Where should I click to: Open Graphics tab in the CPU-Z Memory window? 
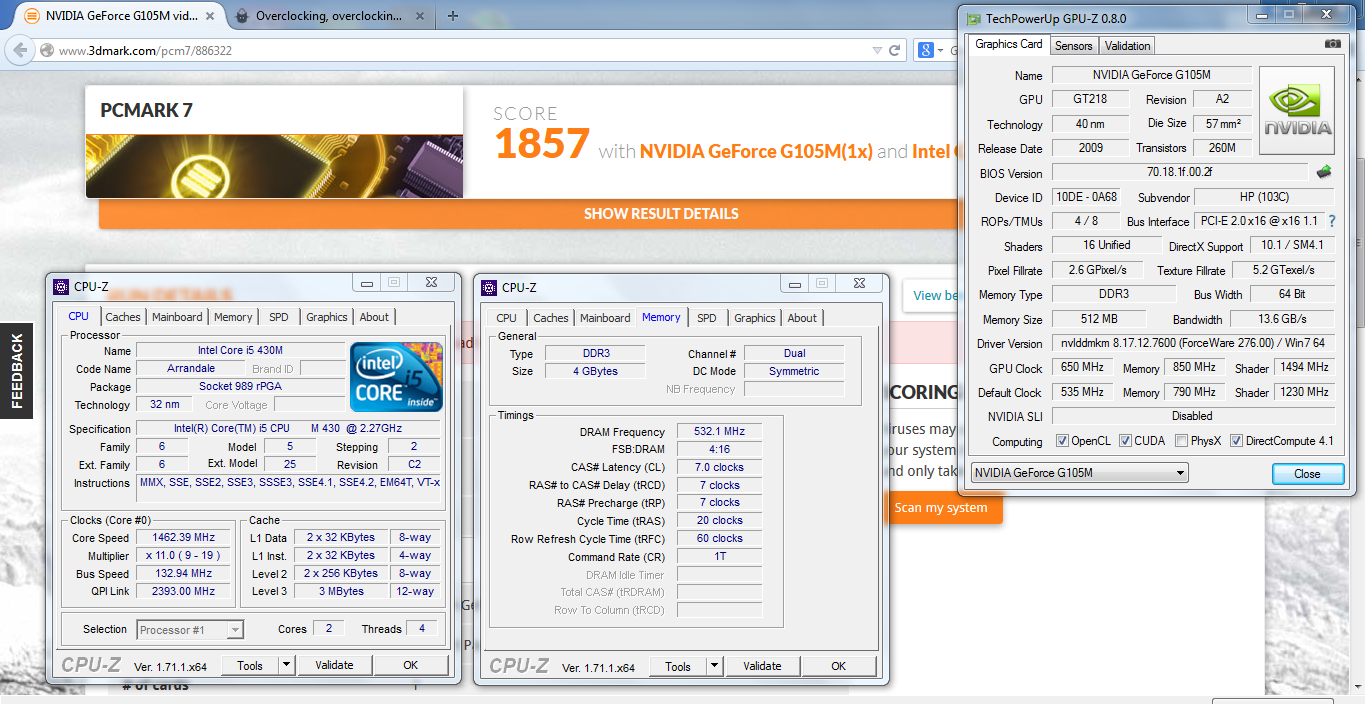tap(755, 318)
